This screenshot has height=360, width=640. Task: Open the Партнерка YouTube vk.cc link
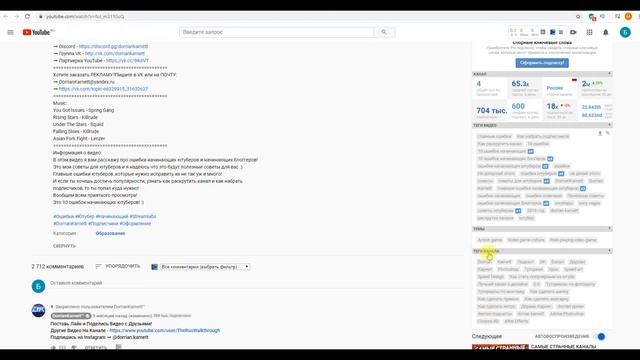click(x=127, y=60)
